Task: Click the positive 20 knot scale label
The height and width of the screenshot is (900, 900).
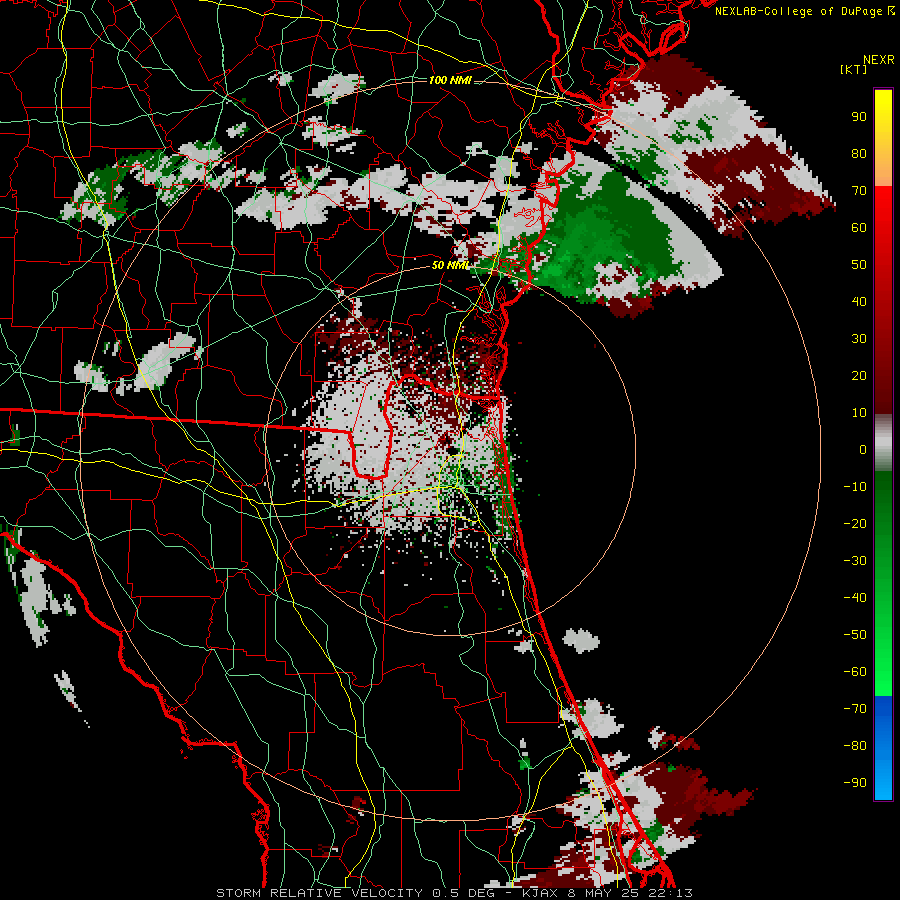Action: click(x=859, y=375)
